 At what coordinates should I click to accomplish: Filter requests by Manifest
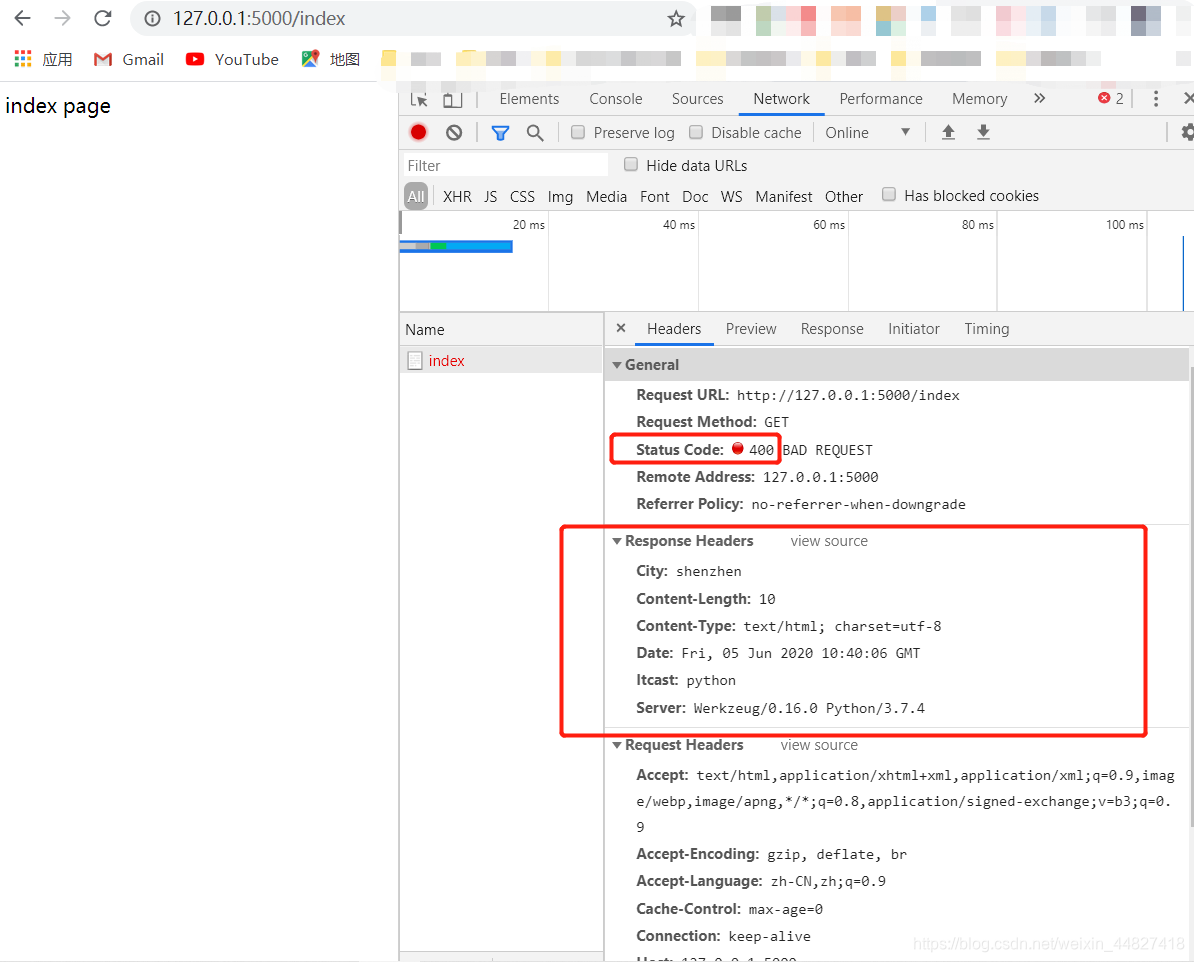pos(784,197)
